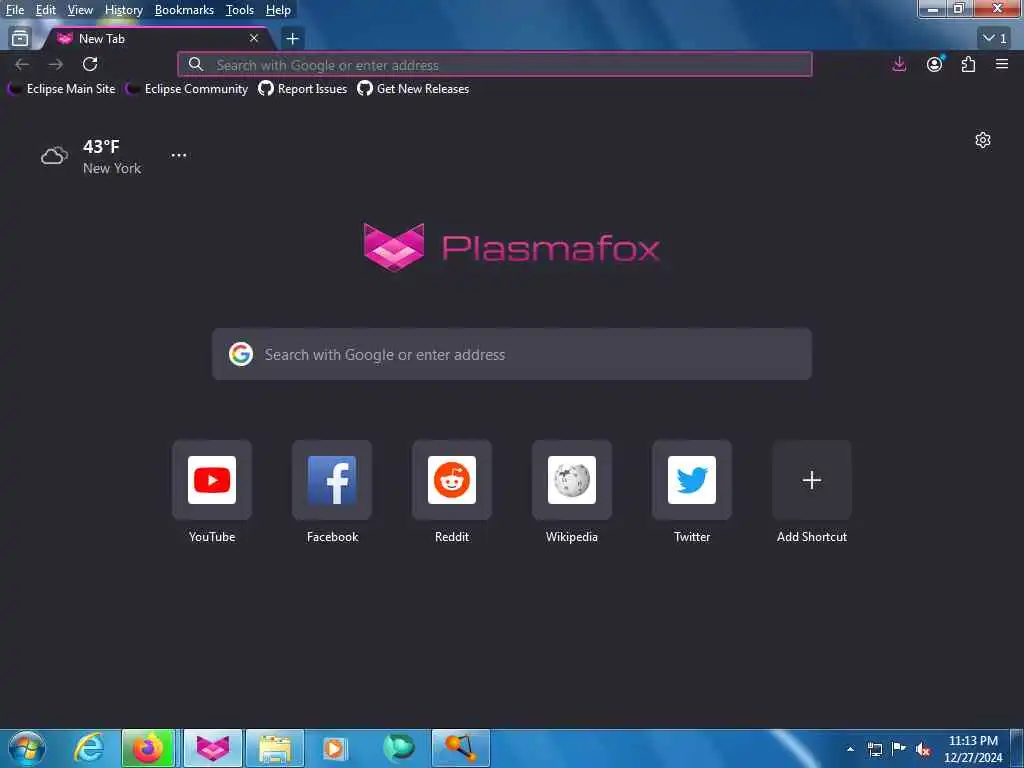Click the Plasmafox logo
The height and width of the screenshot is (768, 1024).
[511, 248]
